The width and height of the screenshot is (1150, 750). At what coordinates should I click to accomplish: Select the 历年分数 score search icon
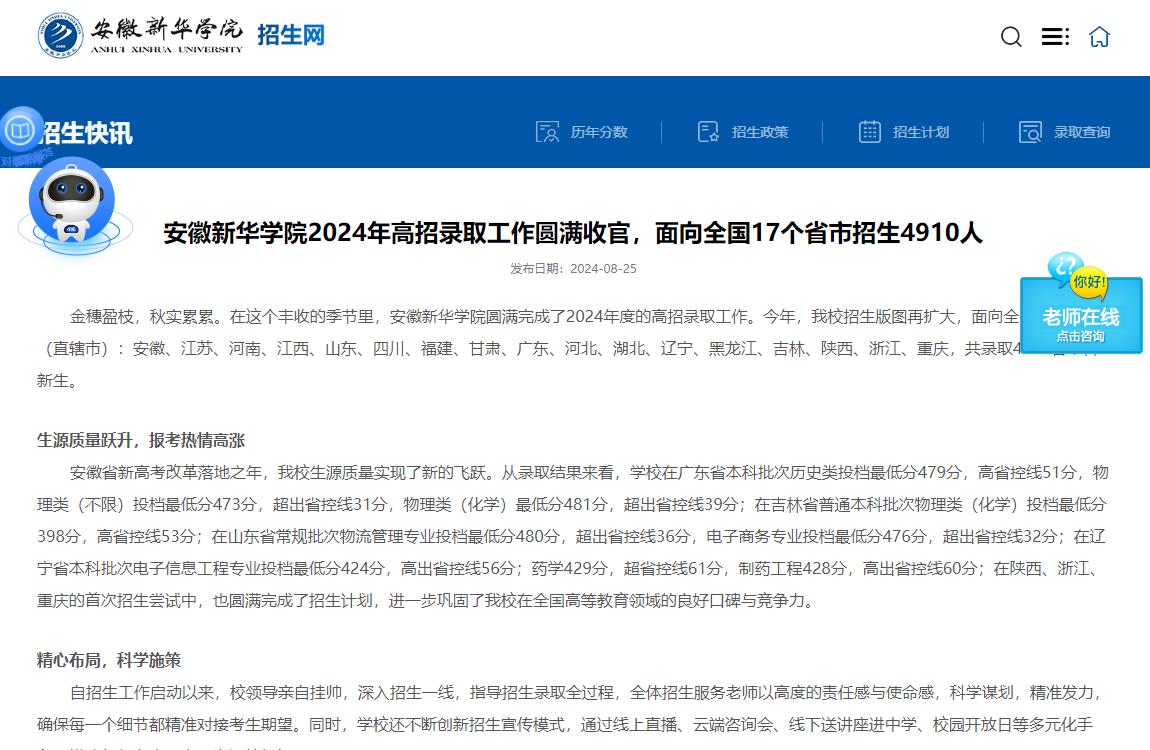click(546, 131)
